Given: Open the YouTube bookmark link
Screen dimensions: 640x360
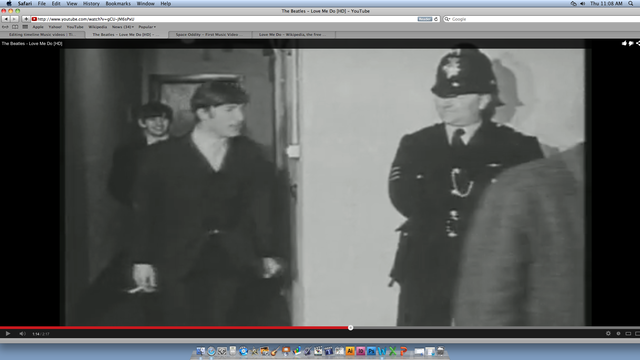Looking at the screenshot, I should tap(75, 27).
